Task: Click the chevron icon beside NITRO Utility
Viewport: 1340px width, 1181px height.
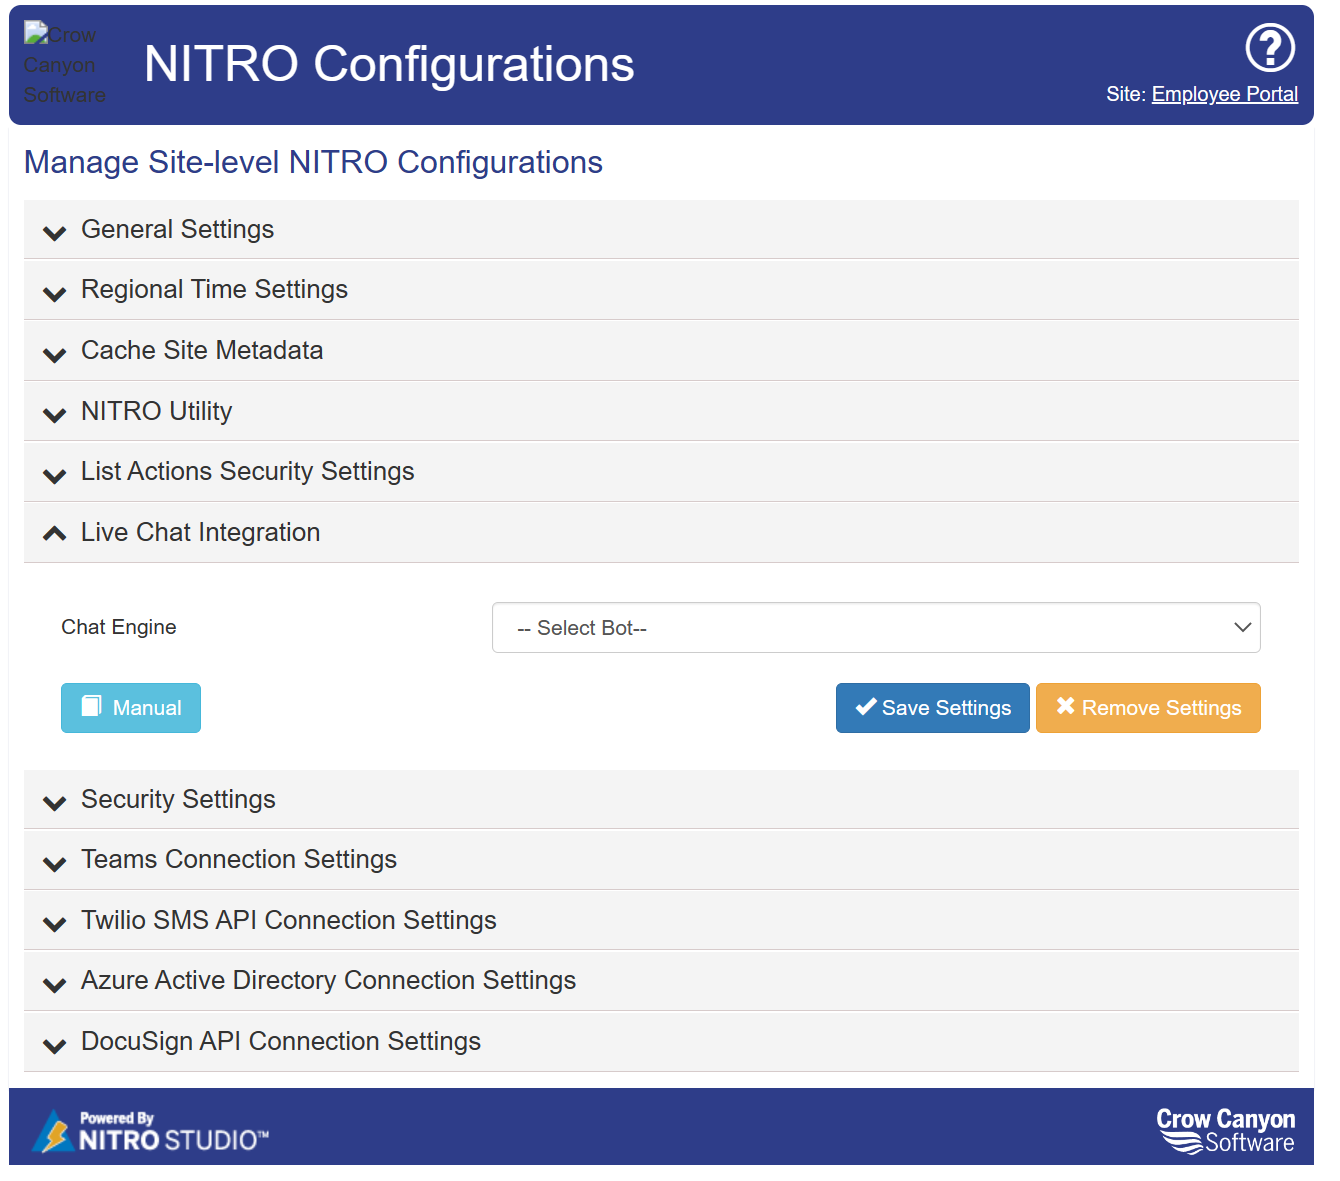Action: click(x=55, y=414)
